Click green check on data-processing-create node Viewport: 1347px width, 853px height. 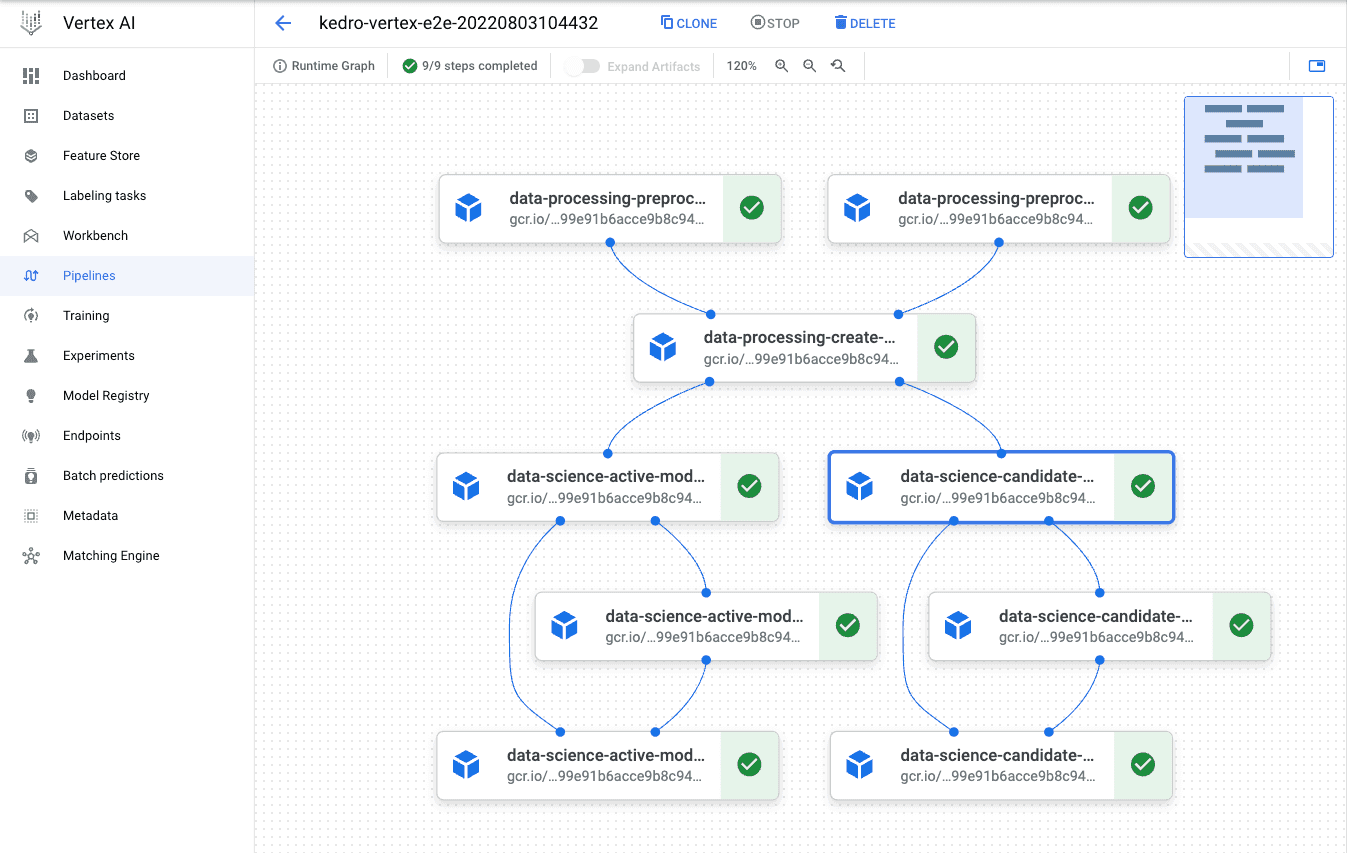[x=946, y=347]
